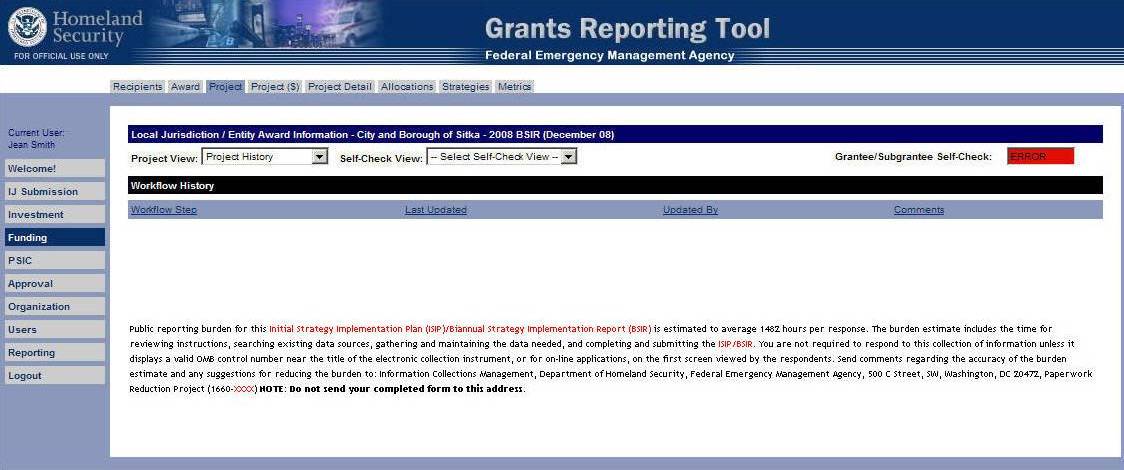The height and width of the screenshot is (470, 1124).
Task: Open the PSIC sidebar item
Action: click(54, 260)
